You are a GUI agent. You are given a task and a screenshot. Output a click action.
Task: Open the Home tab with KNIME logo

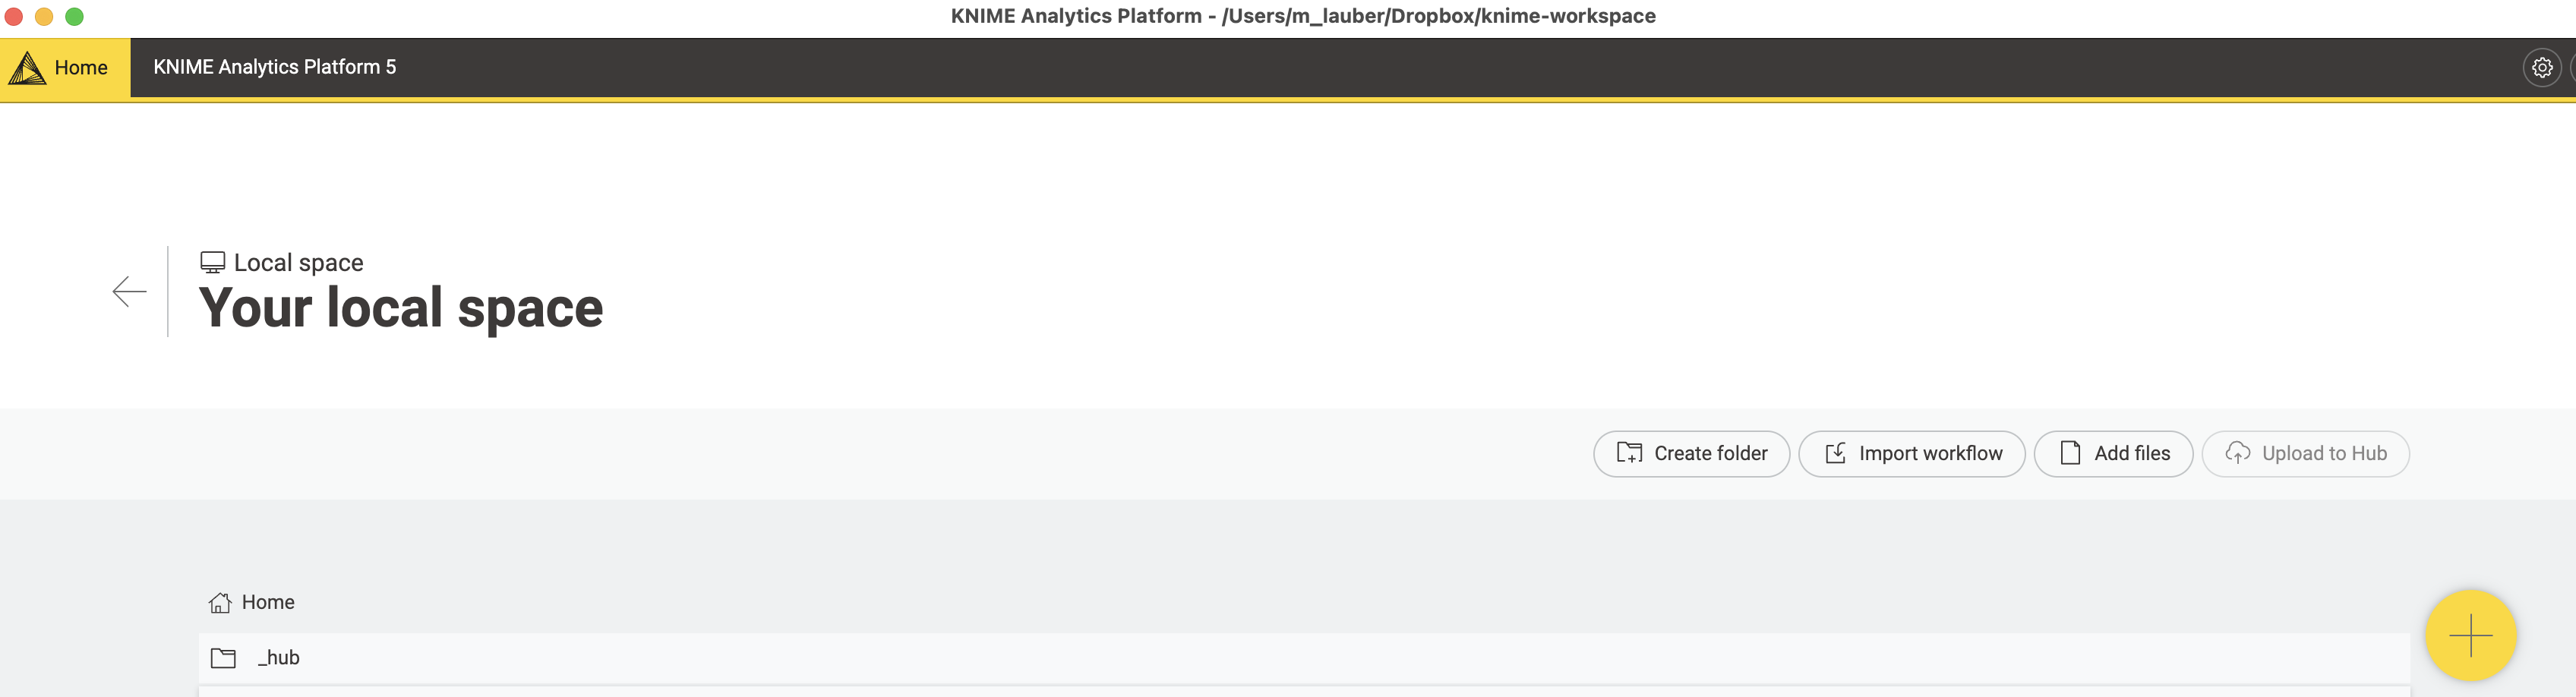pos(65,68)
